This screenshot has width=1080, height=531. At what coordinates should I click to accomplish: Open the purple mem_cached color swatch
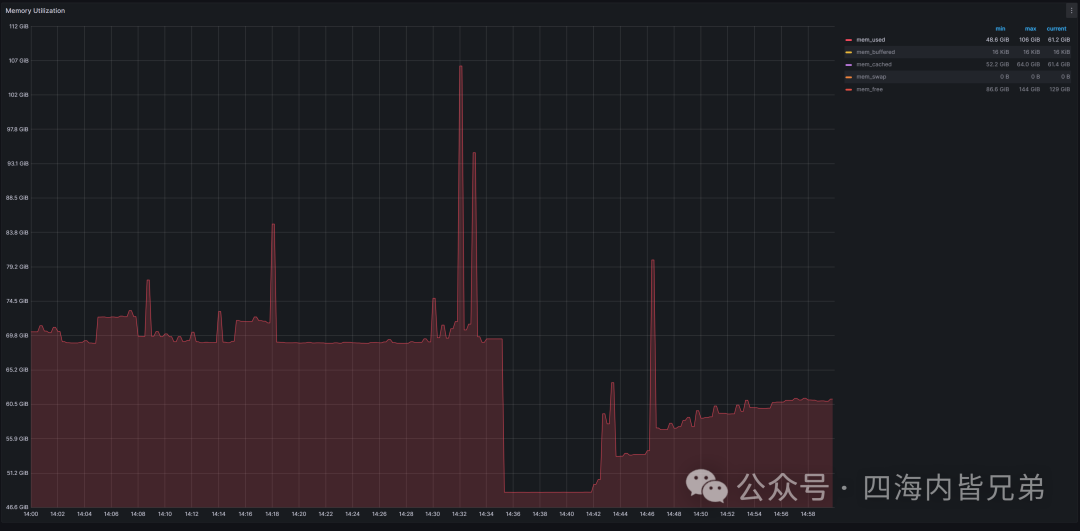[849, 65]
